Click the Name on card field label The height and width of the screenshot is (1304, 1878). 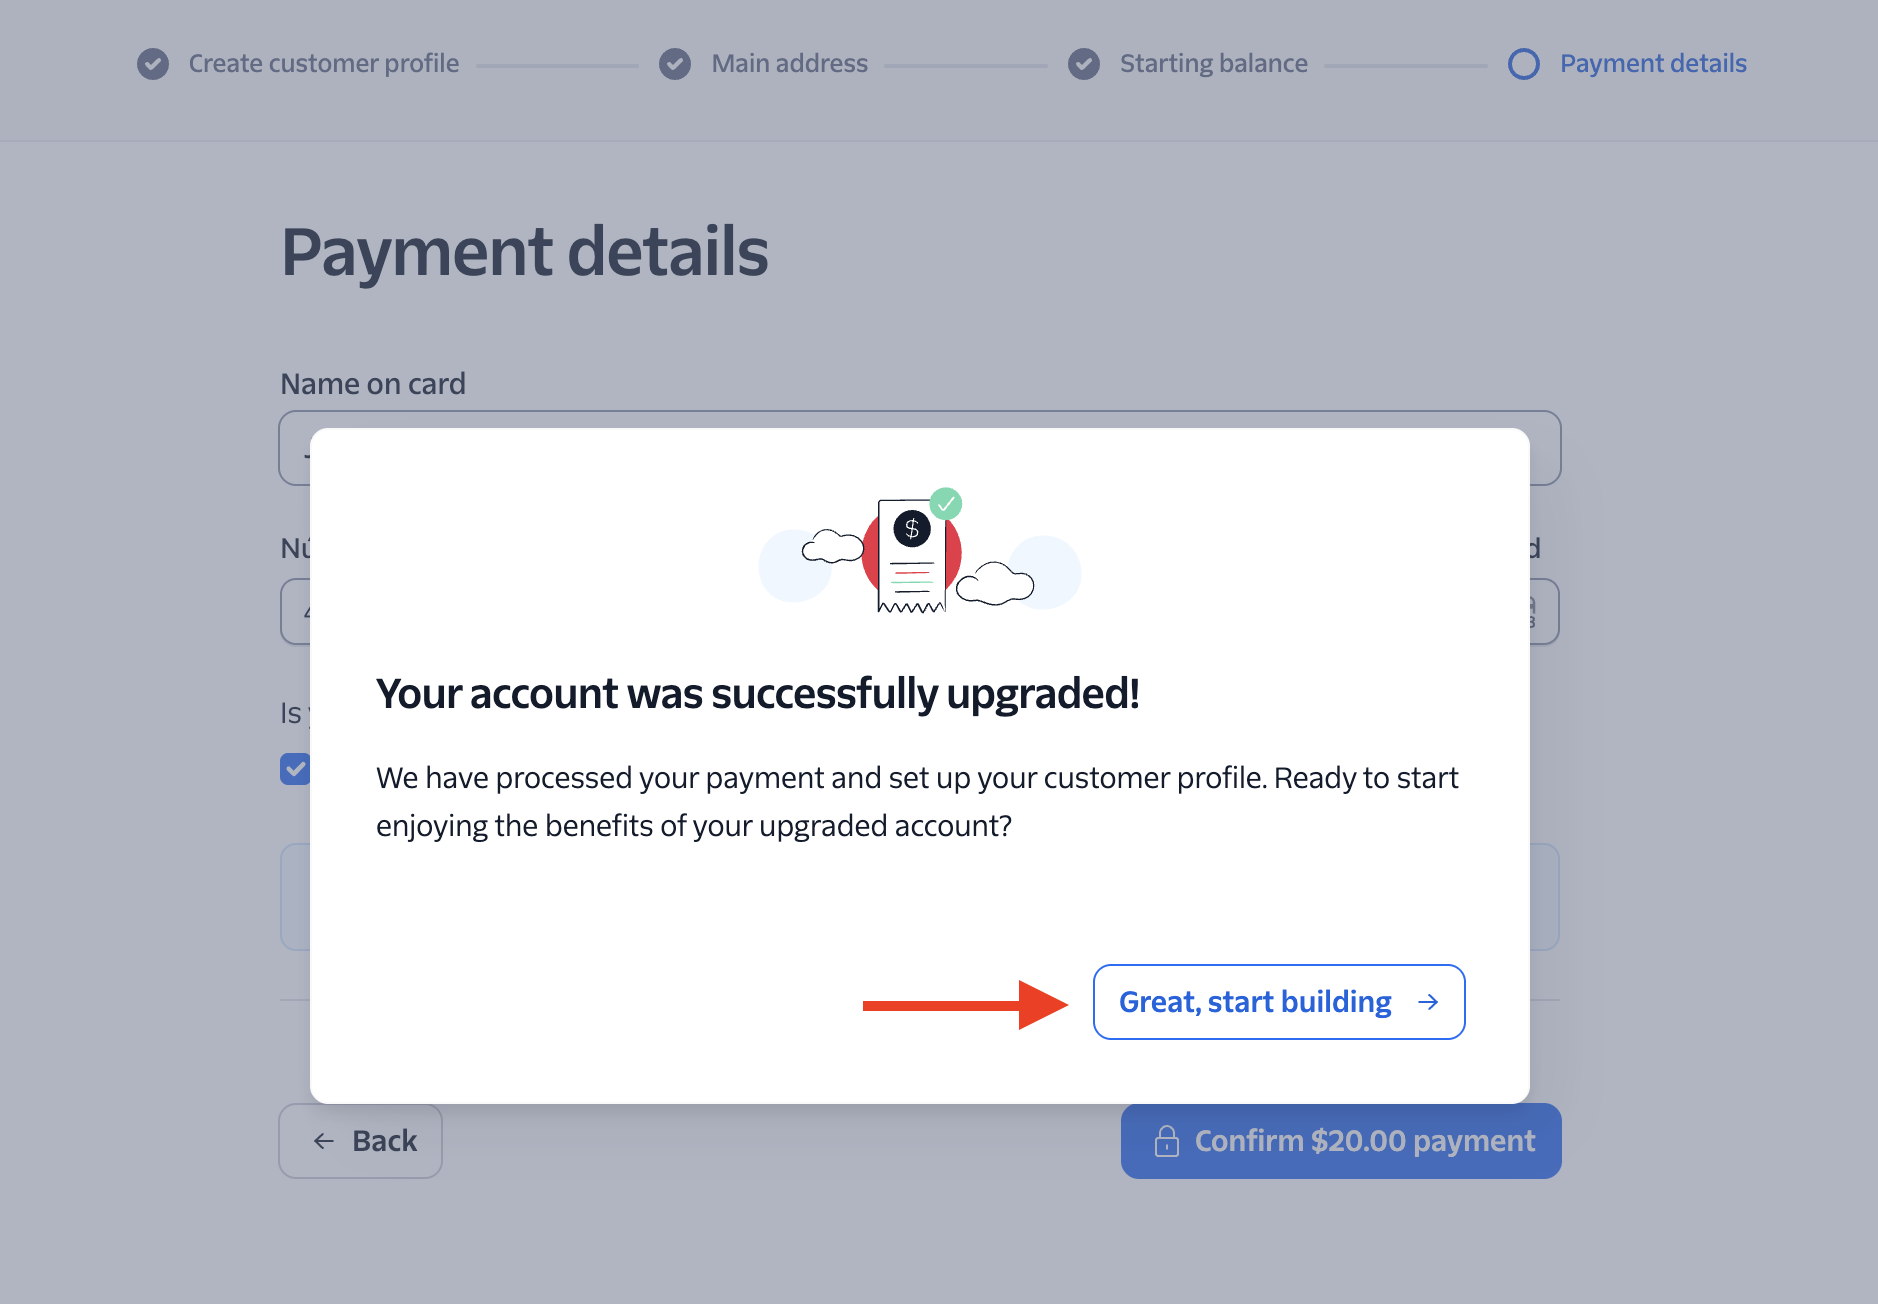pos(373,384)
